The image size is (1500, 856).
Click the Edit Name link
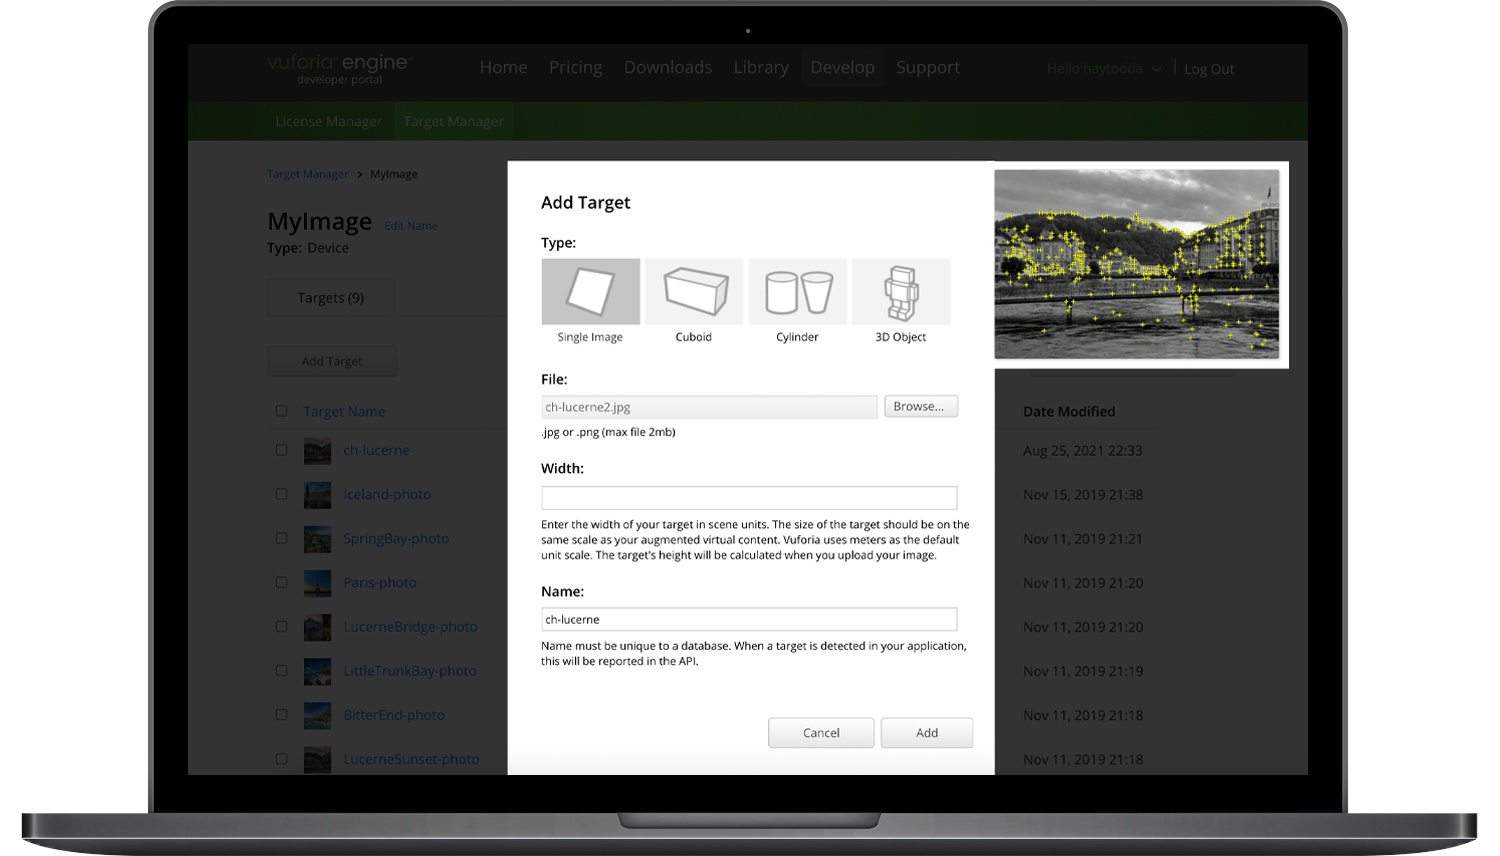(x=411, y=226)
